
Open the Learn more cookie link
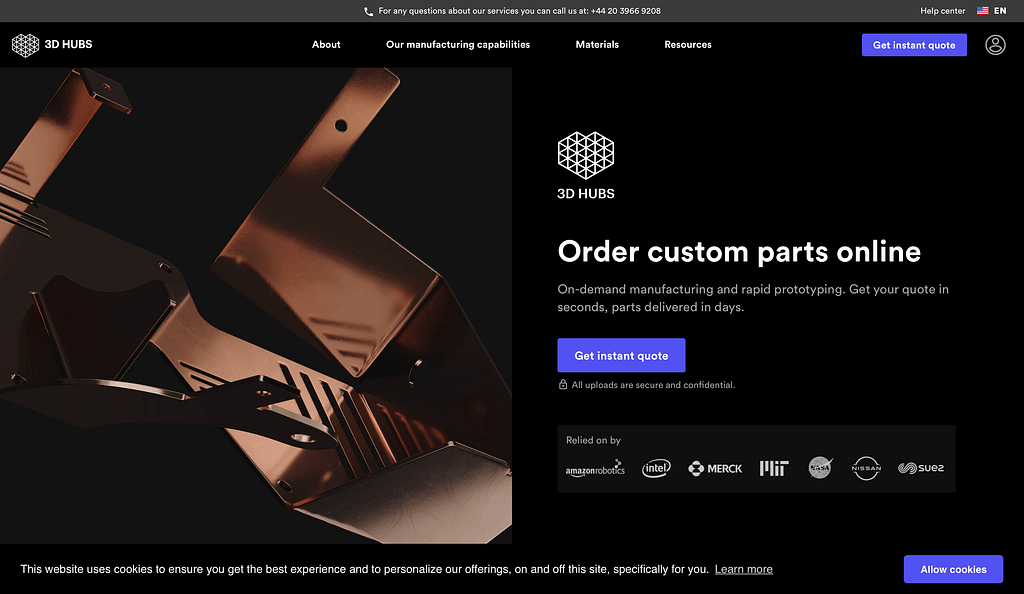(743, 569)
